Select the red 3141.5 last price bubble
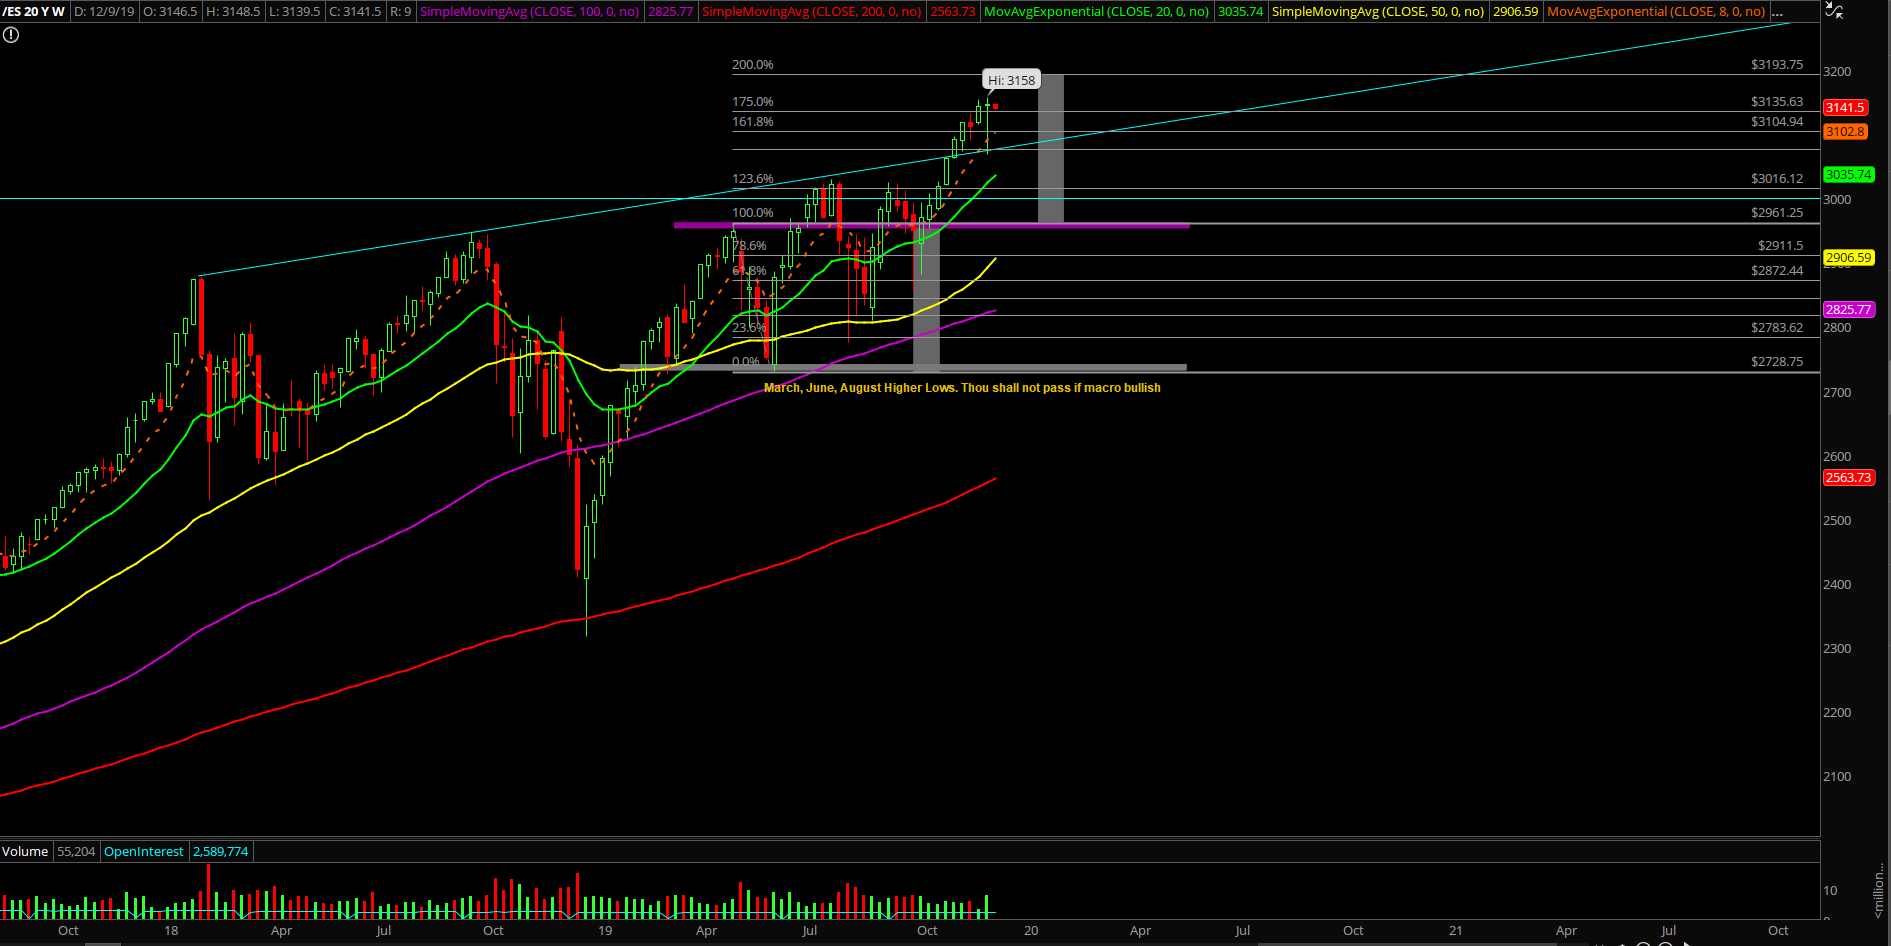The image size is (1891, 946). [x=1844, y=107]
